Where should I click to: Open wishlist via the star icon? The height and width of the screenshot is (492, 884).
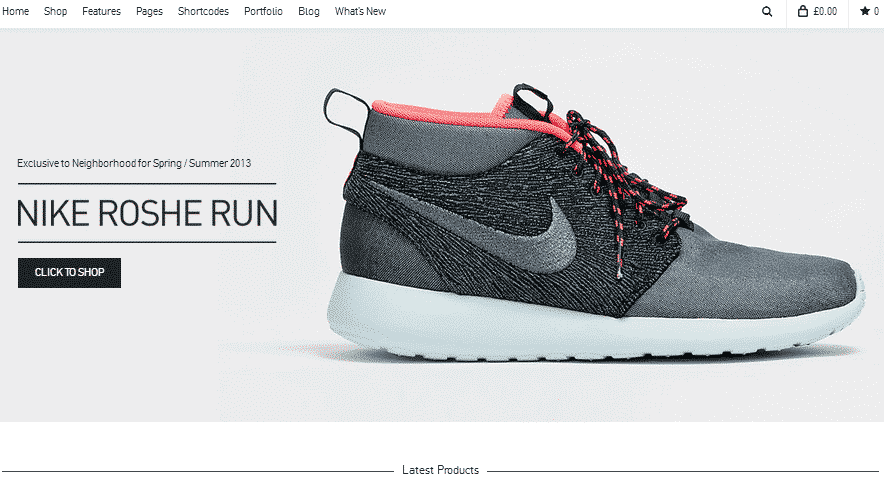(865, 11)
